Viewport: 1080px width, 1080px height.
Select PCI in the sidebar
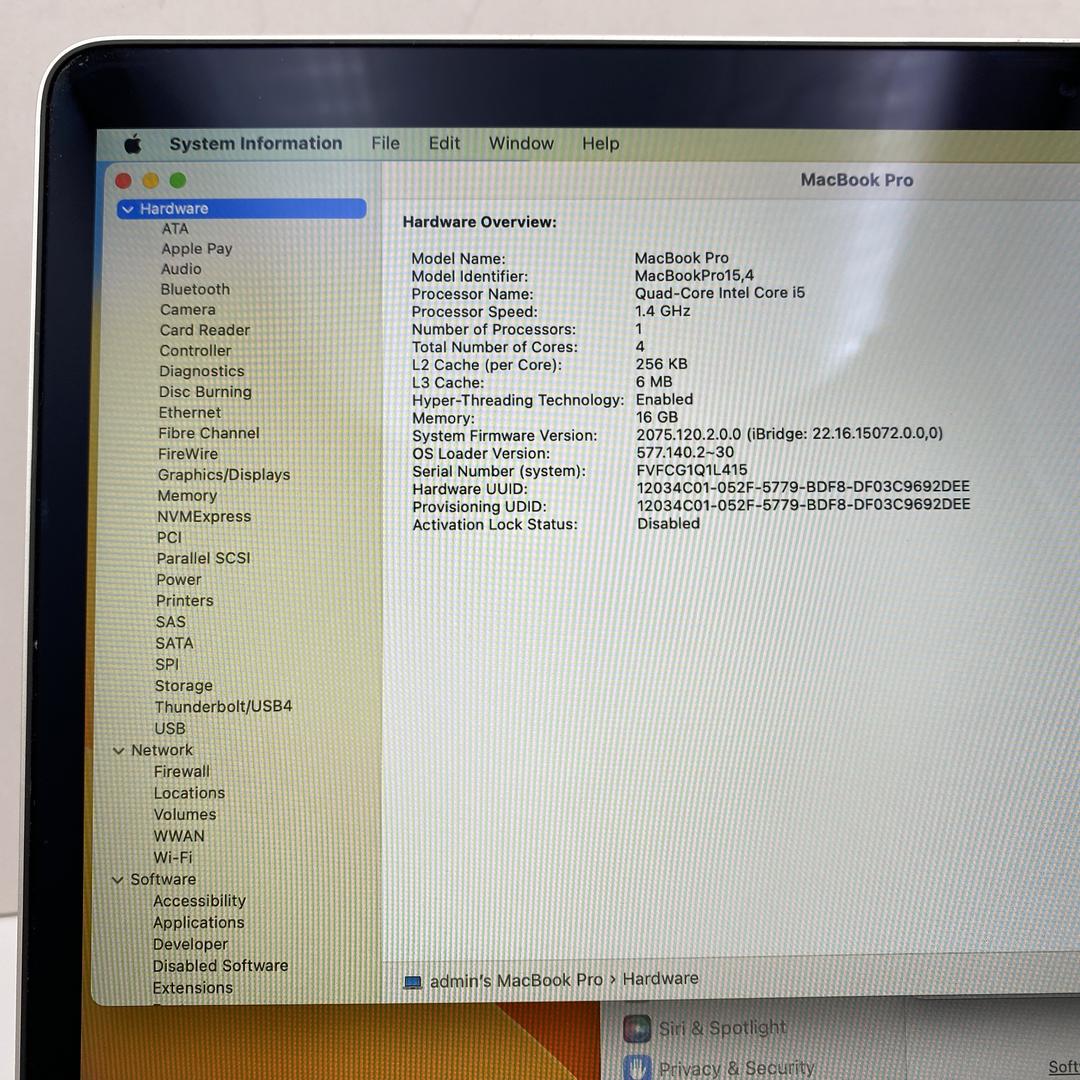pos(169,538)
